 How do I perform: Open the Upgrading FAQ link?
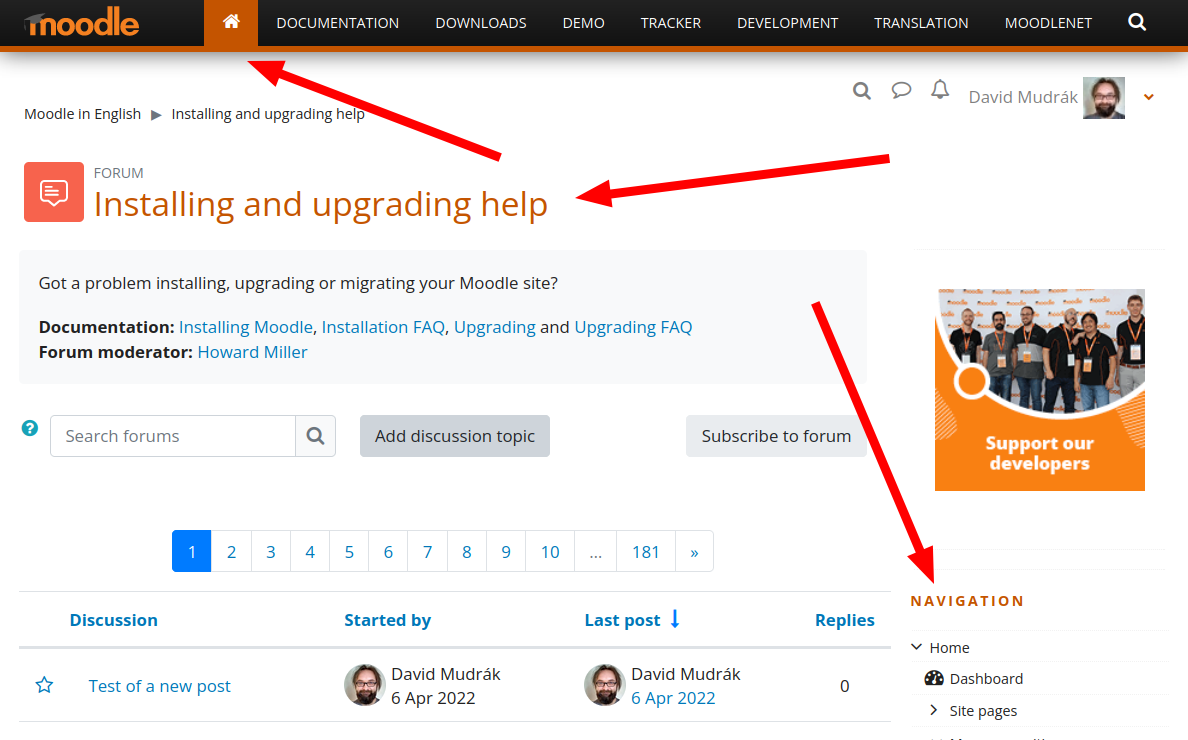pos(633,327)
